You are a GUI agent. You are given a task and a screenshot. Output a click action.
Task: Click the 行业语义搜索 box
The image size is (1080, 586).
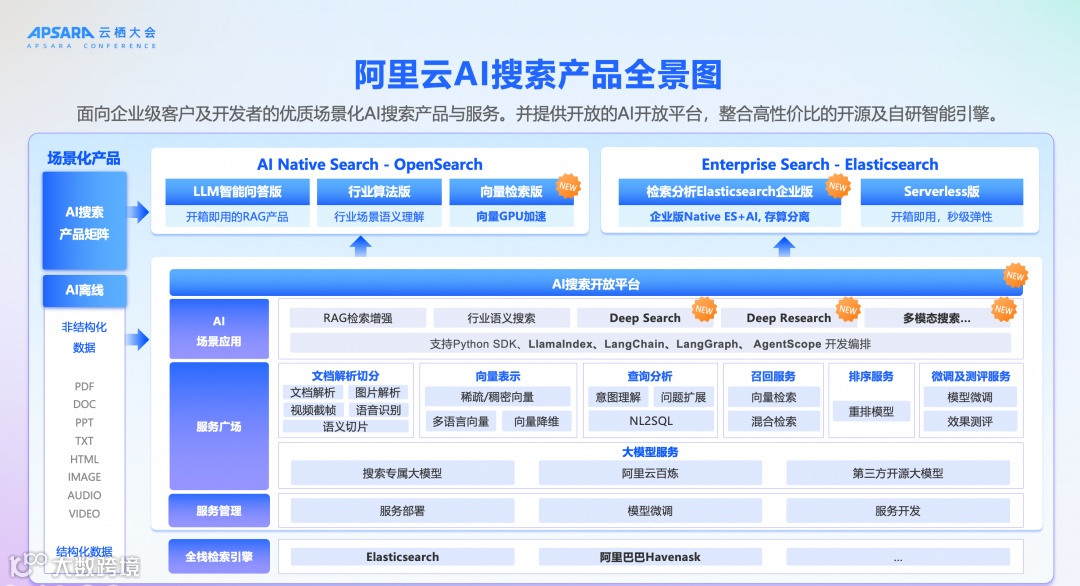(501, 318)
